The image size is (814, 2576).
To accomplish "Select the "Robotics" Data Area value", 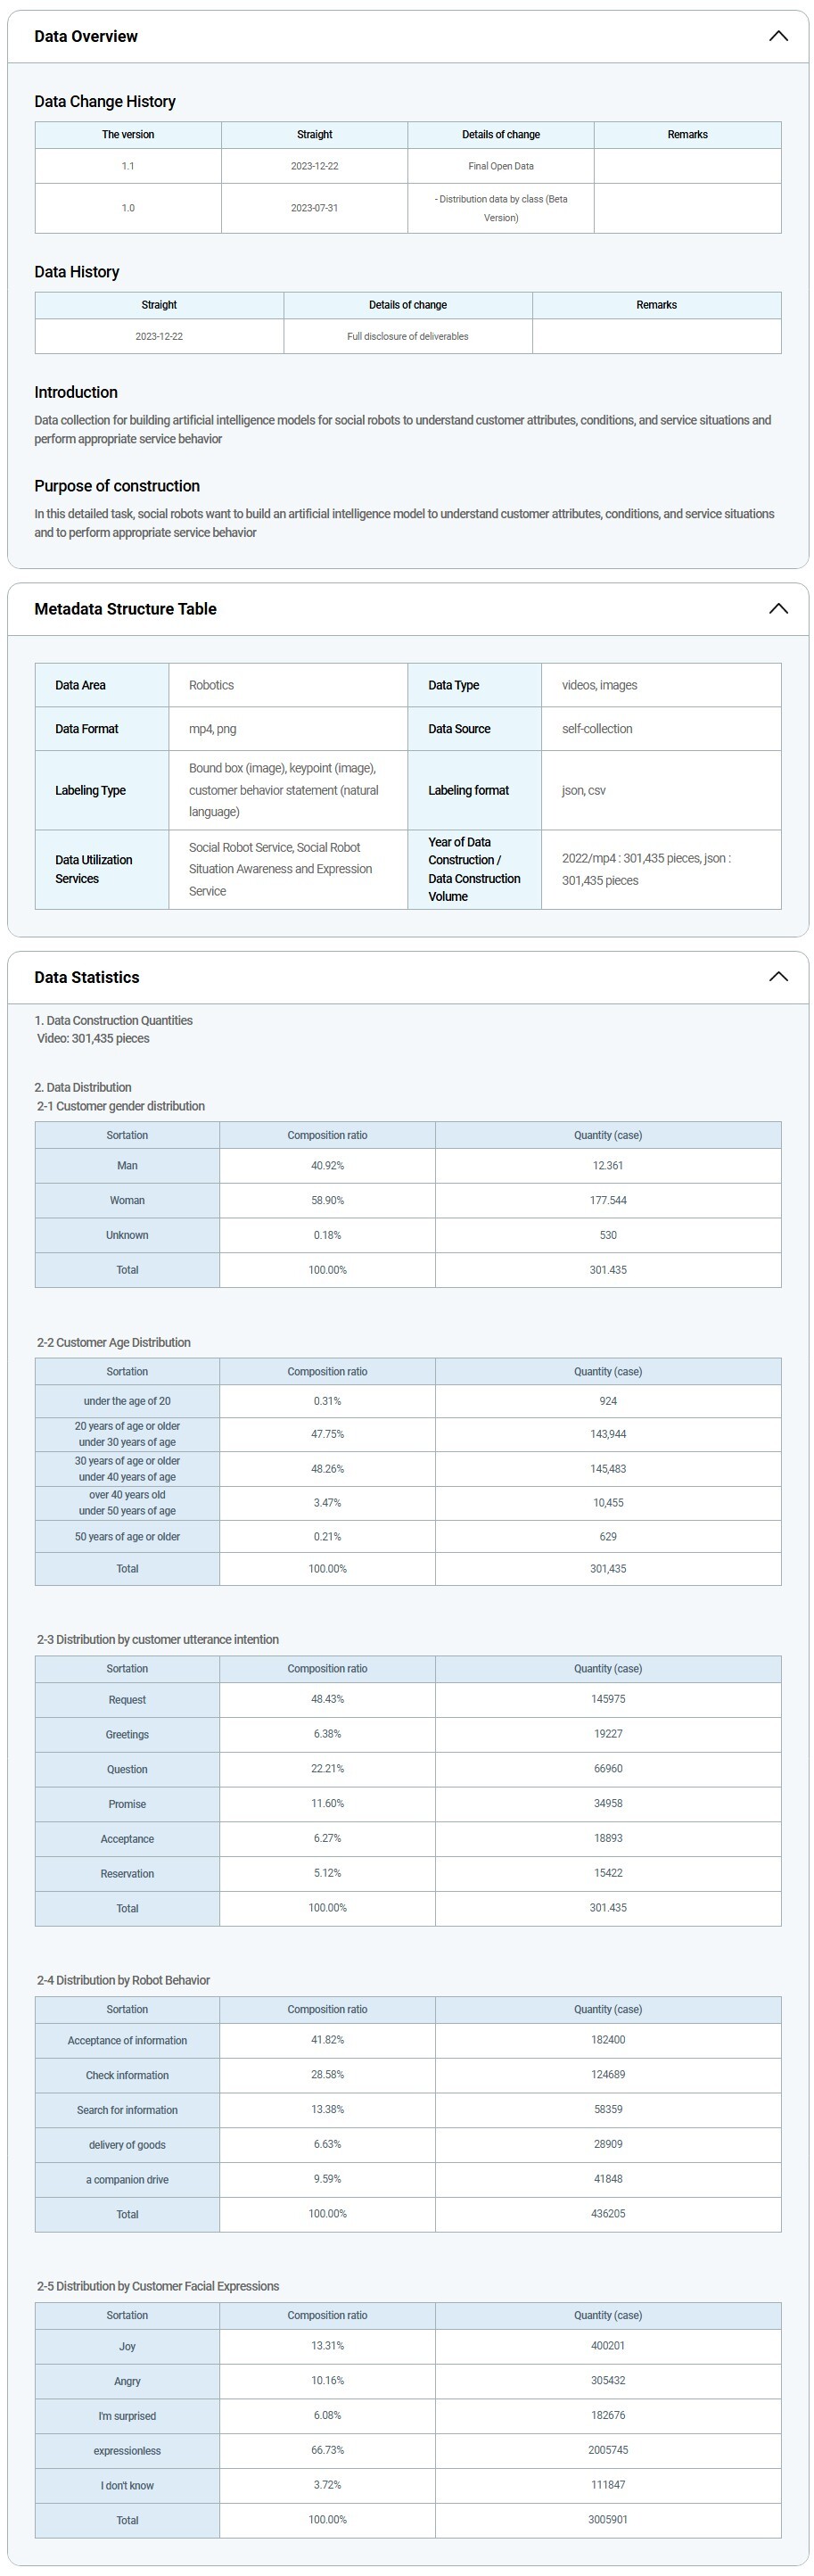I will [x=211, y=685].
